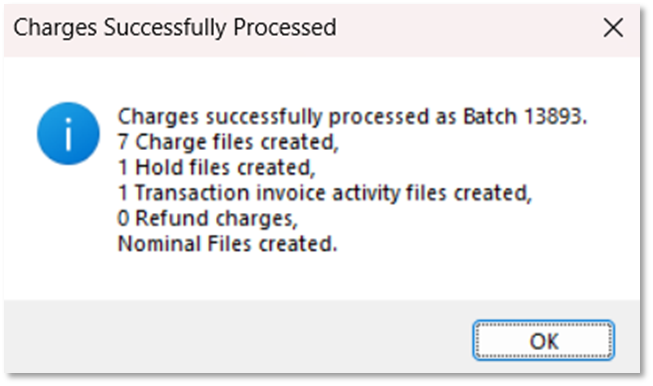Click the word 'Charges' starting the message
The image size is (653, 386).
tap(158, 116)
